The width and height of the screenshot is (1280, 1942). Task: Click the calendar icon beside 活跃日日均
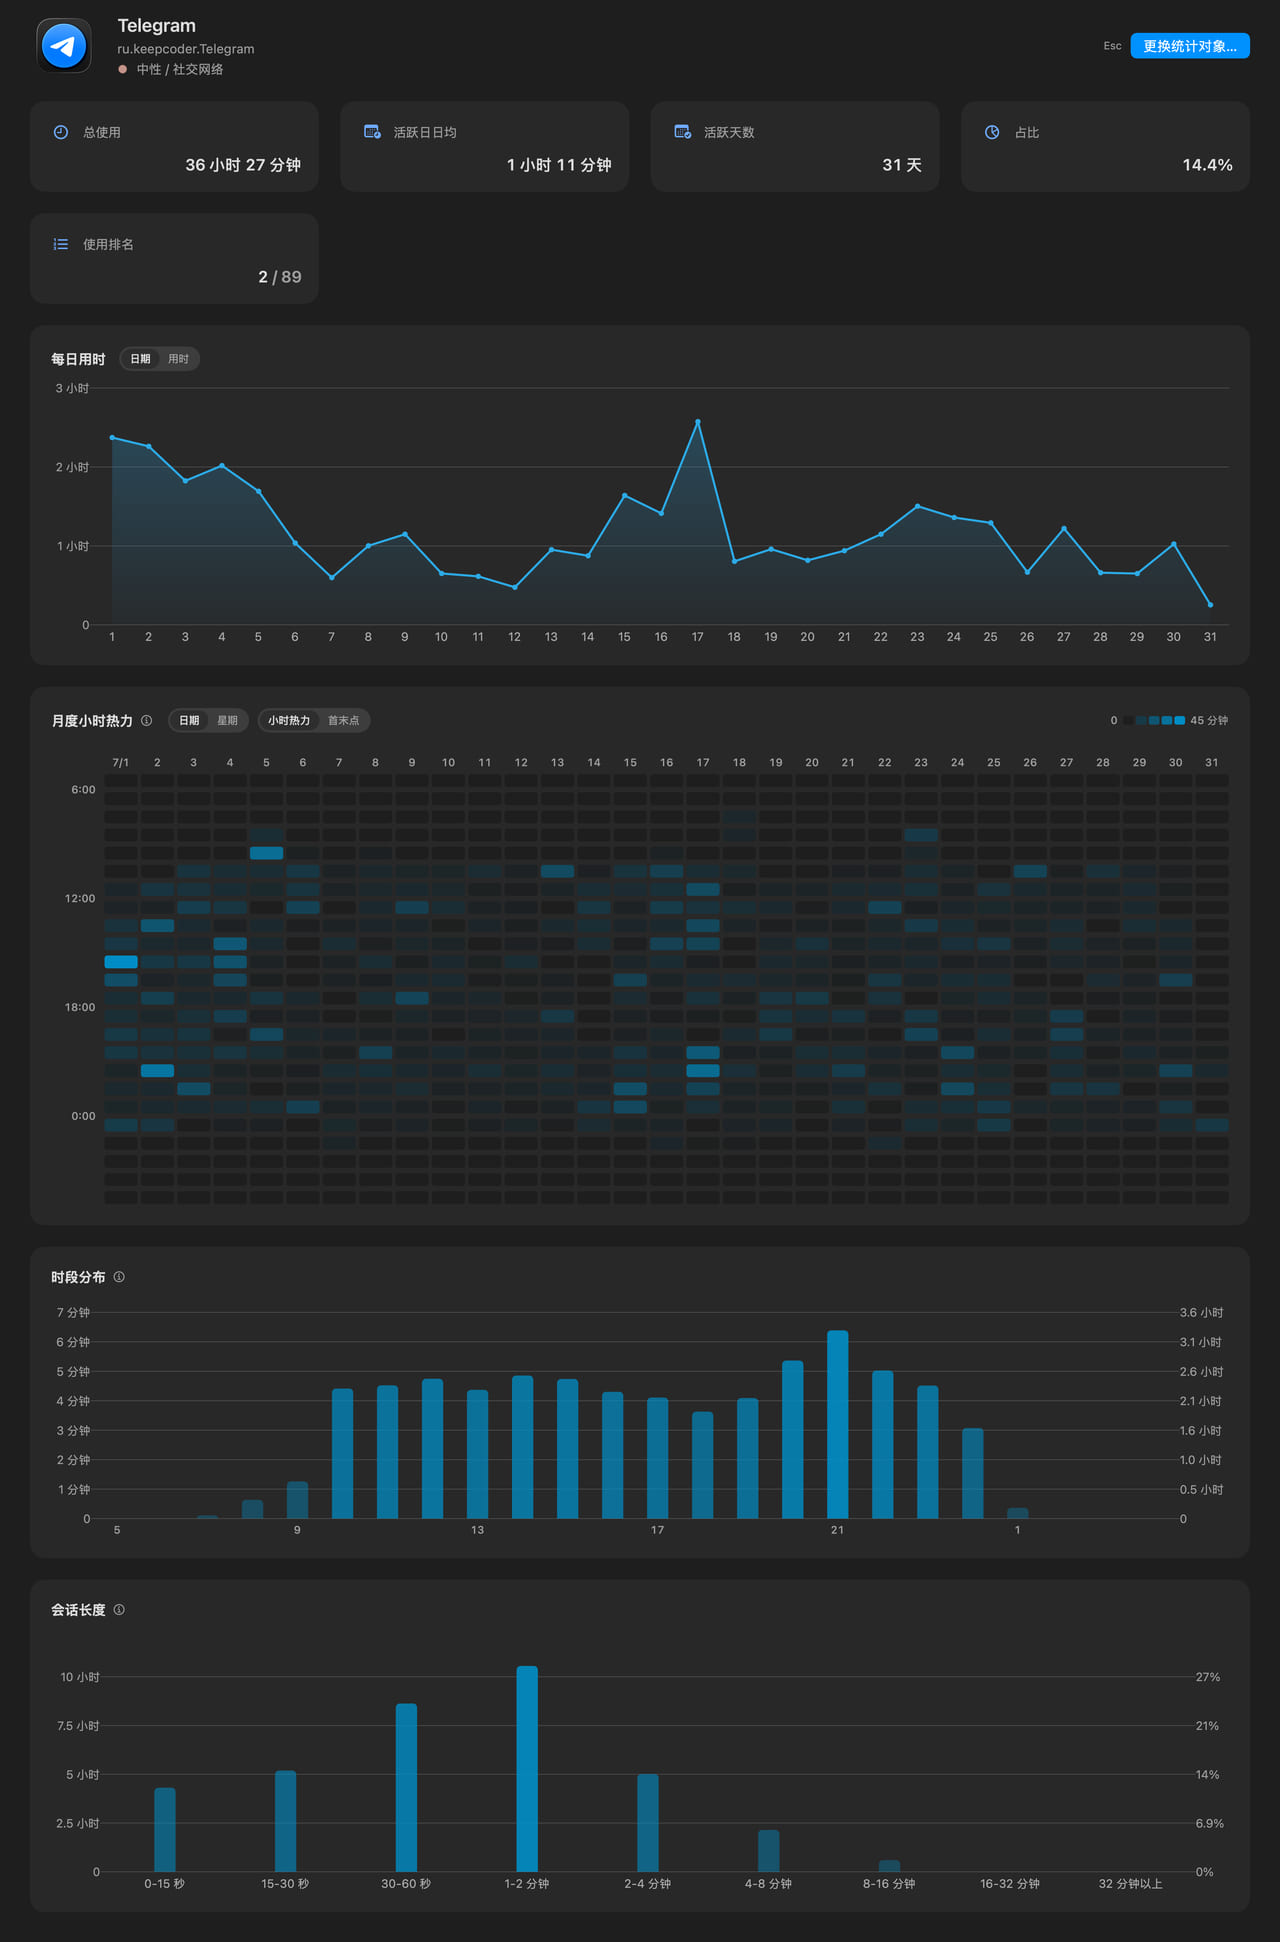coord(372,132)
